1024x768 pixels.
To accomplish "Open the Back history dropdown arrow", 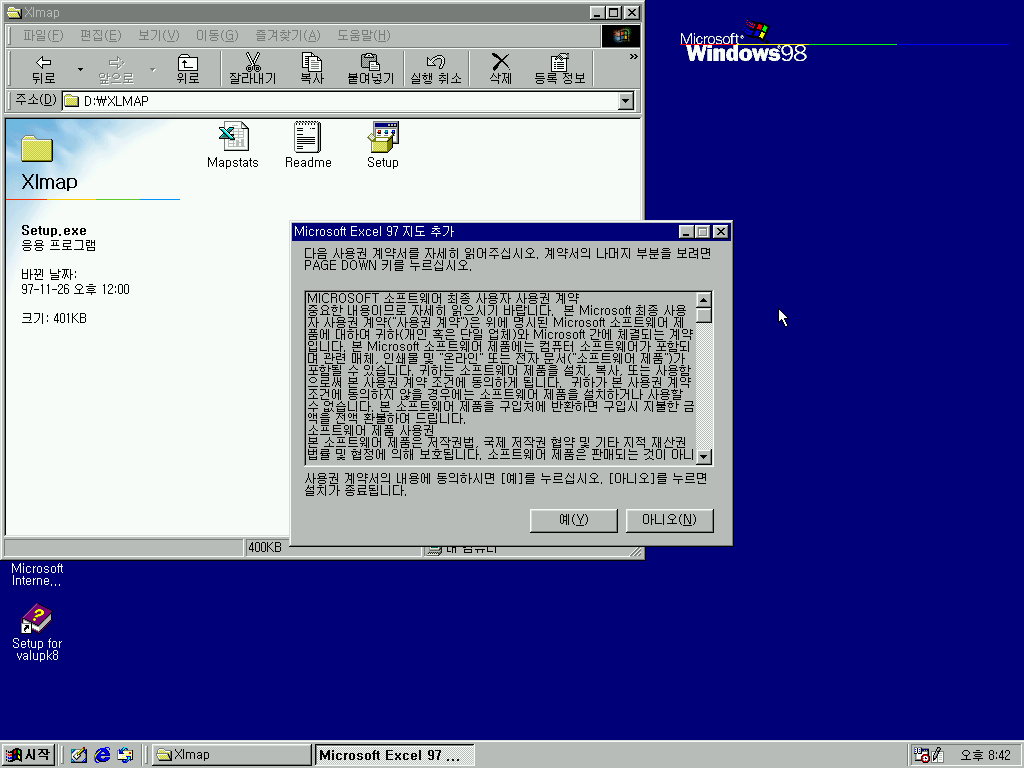I will tap(80, 69).
